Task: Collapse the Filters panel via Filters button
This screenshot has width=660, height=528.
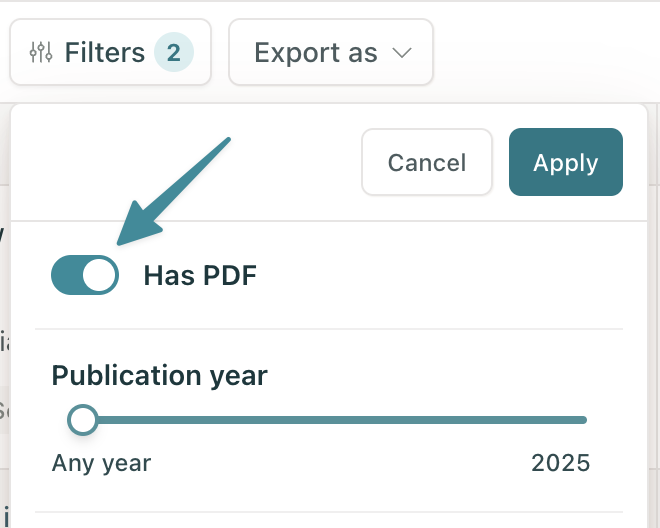Action: coord(110,52)
